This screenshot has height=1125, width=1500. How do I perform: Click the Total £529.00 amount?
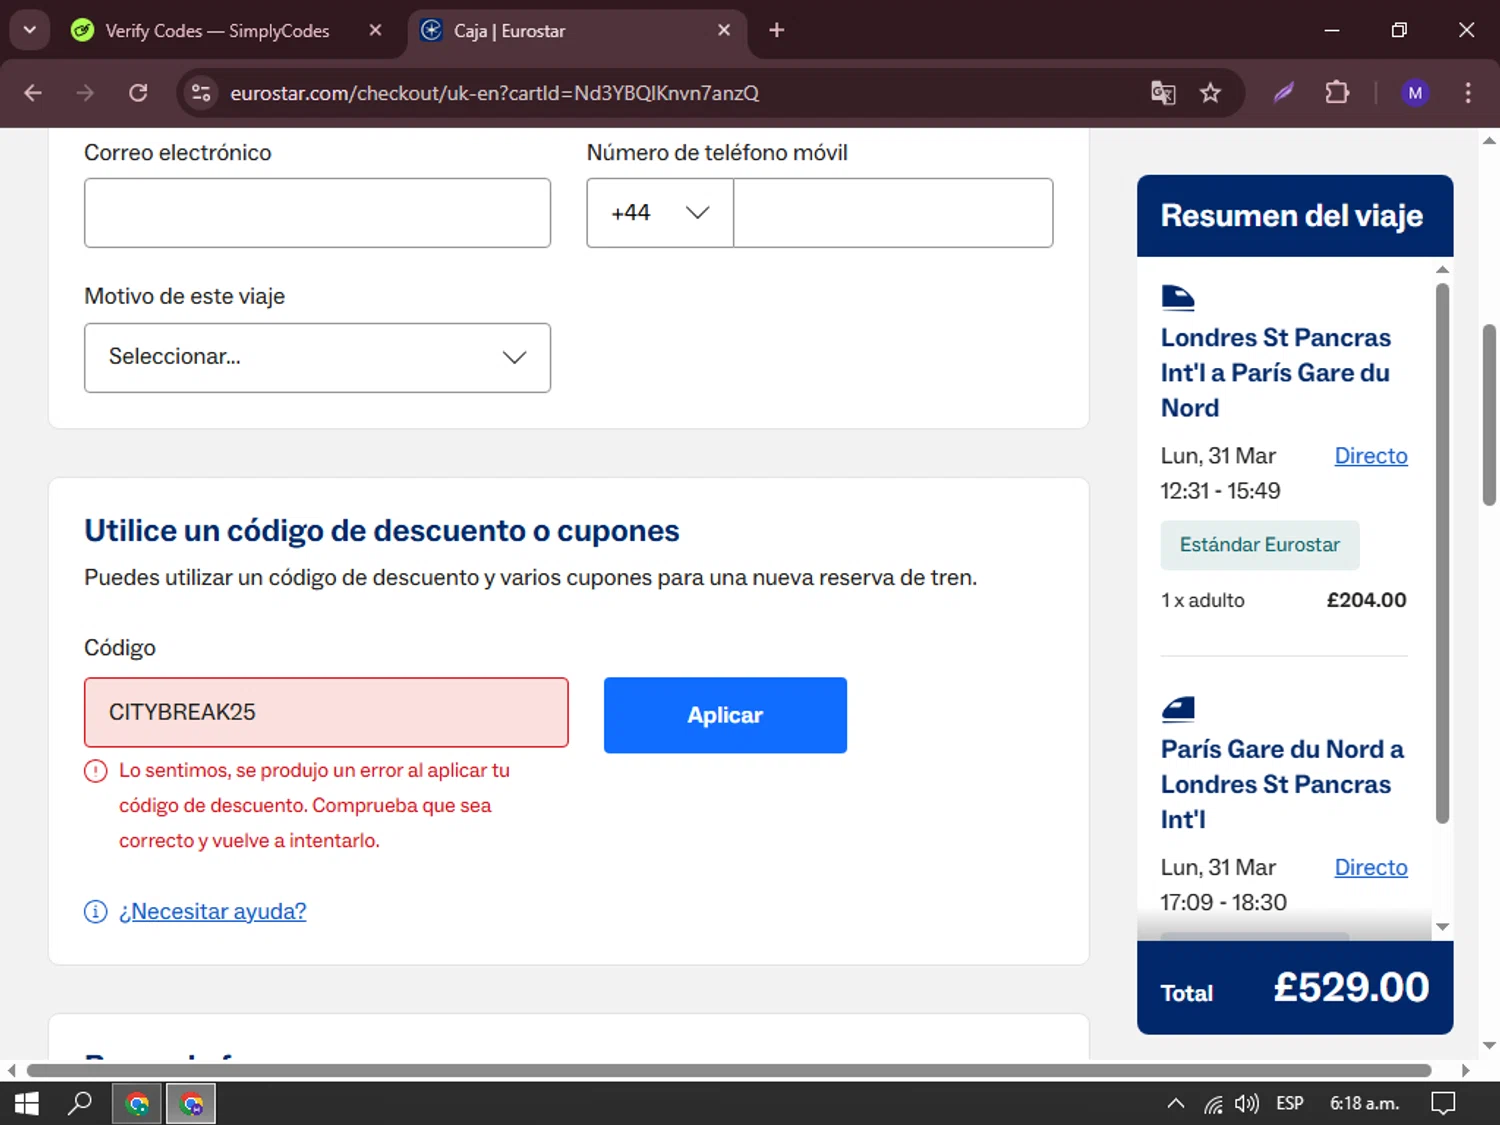tap(1351, 988)
